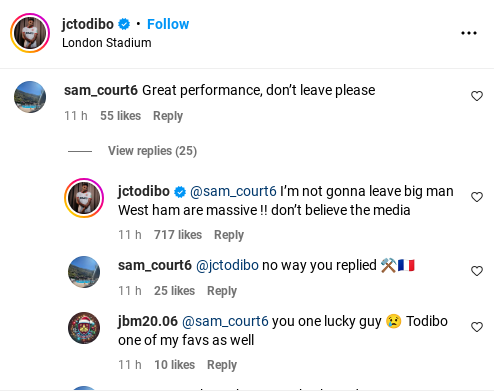View the 55 likes on the top comment
Image resolution: width=494 pixels, height=392 pixels.
coord(120,116)
